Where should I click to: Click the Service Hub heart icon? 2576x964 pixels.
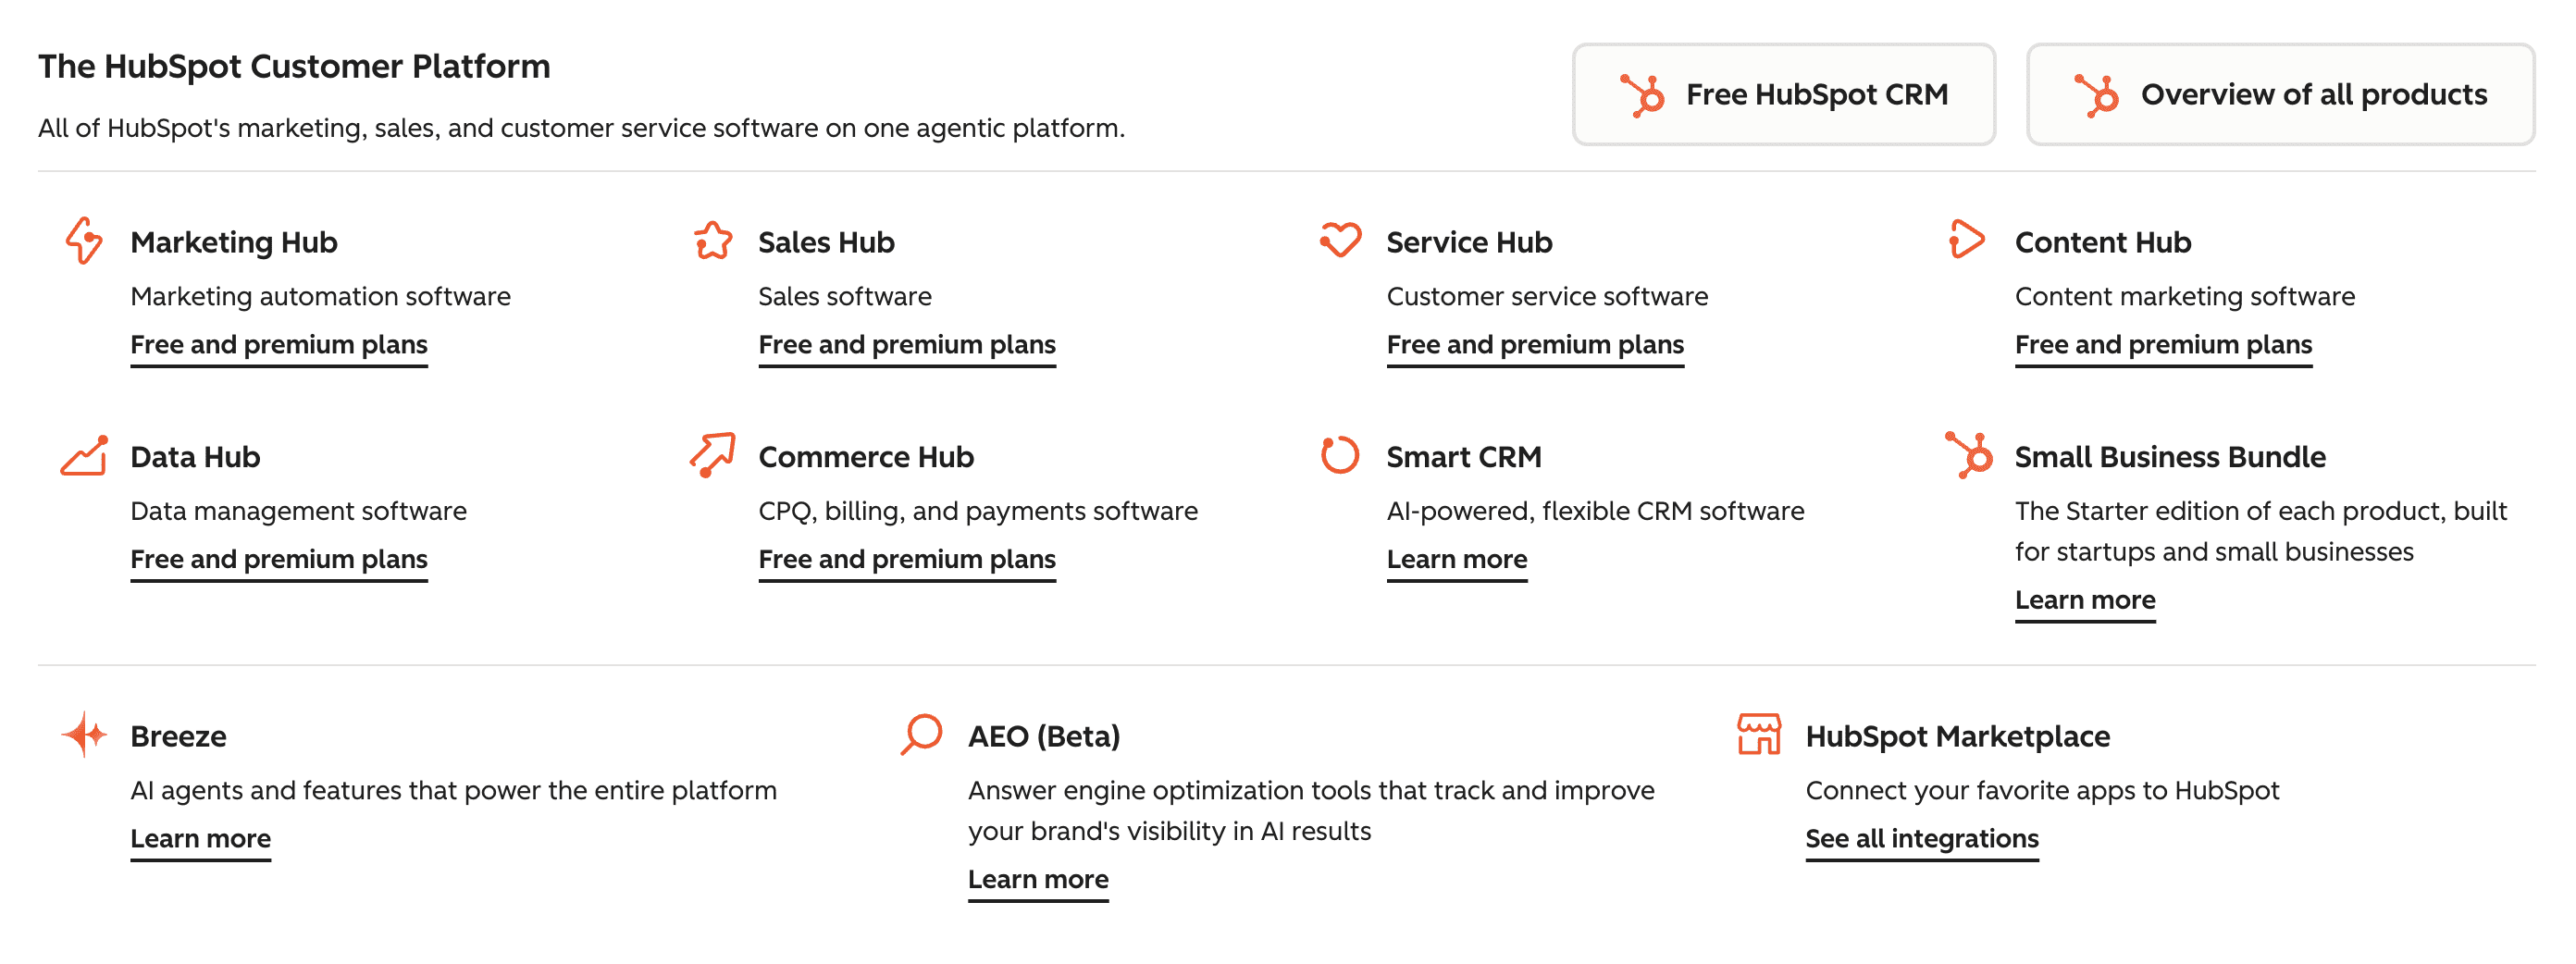pyautogui.click(x=1340, y=240)
